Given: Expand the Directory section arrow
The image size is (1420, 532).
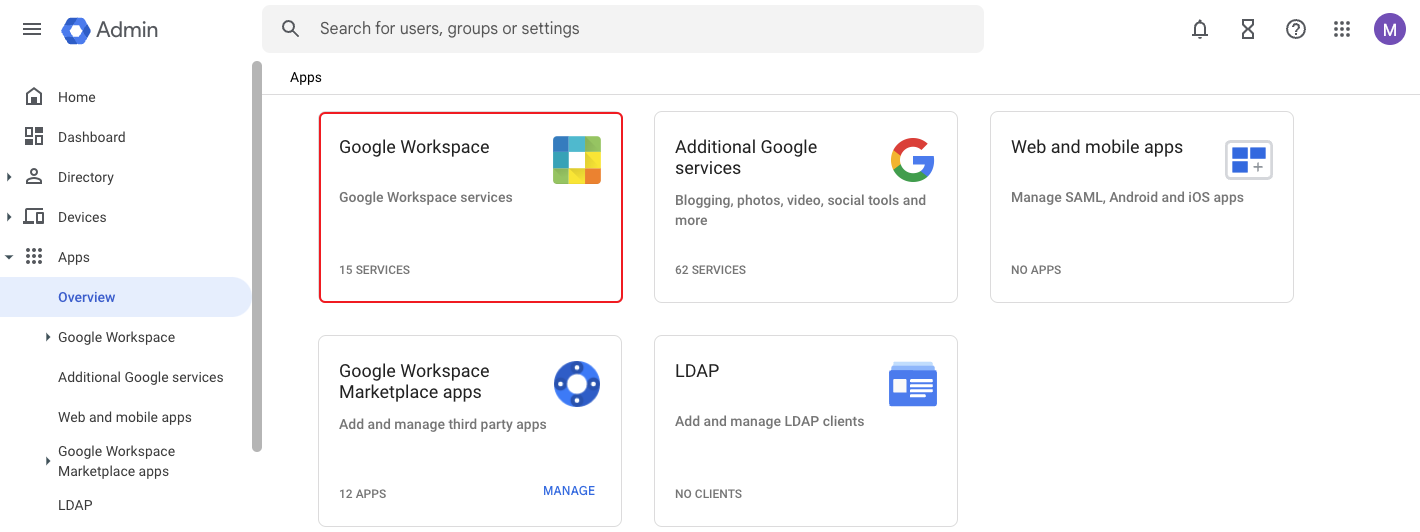Looking at the screenshot, I should [10, 177].
